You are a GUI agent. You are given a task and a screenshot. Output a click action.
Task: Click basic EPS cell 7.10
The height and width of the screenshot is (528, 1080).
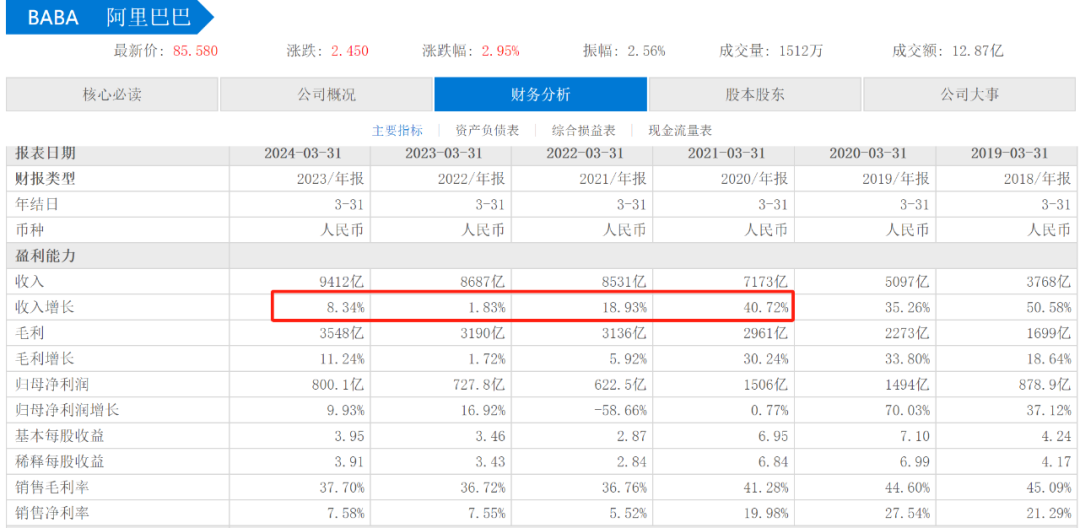pos(916,436)
